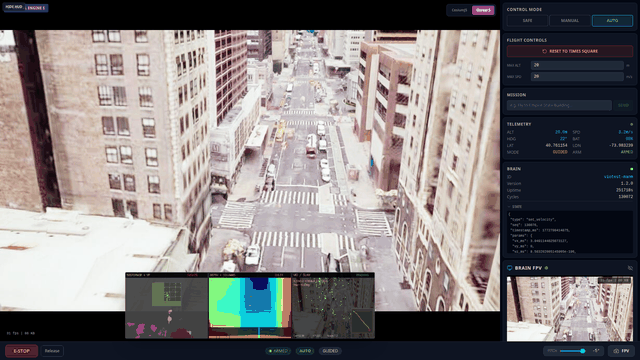Screen dimensions: 640x360
Task: Click the Brain FPV monitor icon
Action: (x=509, y=268)
